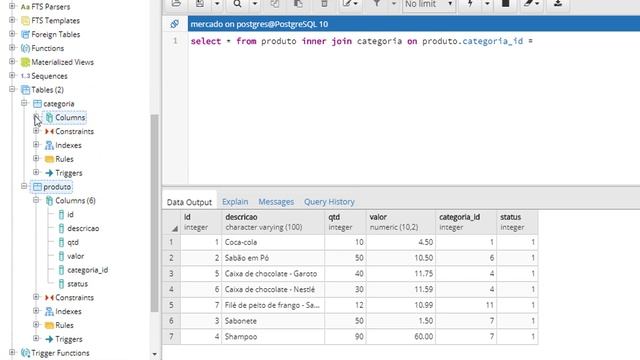This screenshot has width=640, height=360.
Task: Click the Find magnifier toolbar icon
Action: tap(238, 4)
